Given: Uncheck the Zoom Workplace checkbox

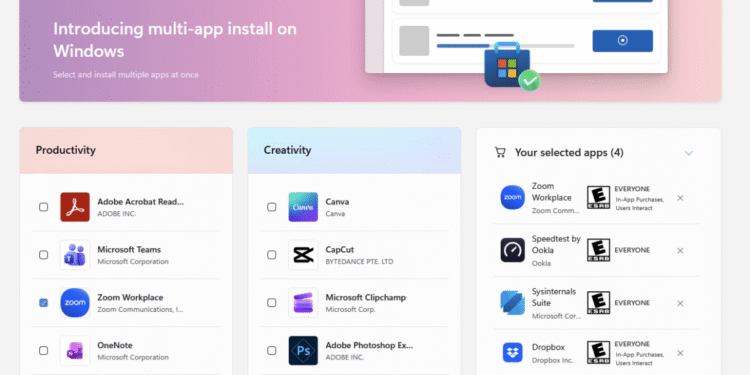Looking at the screenshot, I should pyautogui.click(x=44, y=303).
